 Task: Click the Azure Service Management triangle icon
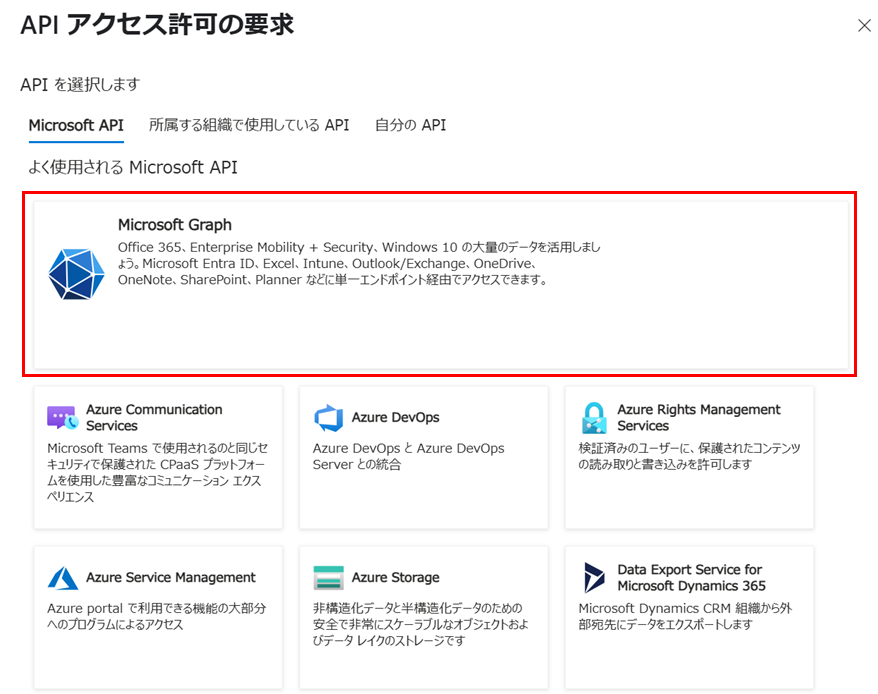[63, 578]
